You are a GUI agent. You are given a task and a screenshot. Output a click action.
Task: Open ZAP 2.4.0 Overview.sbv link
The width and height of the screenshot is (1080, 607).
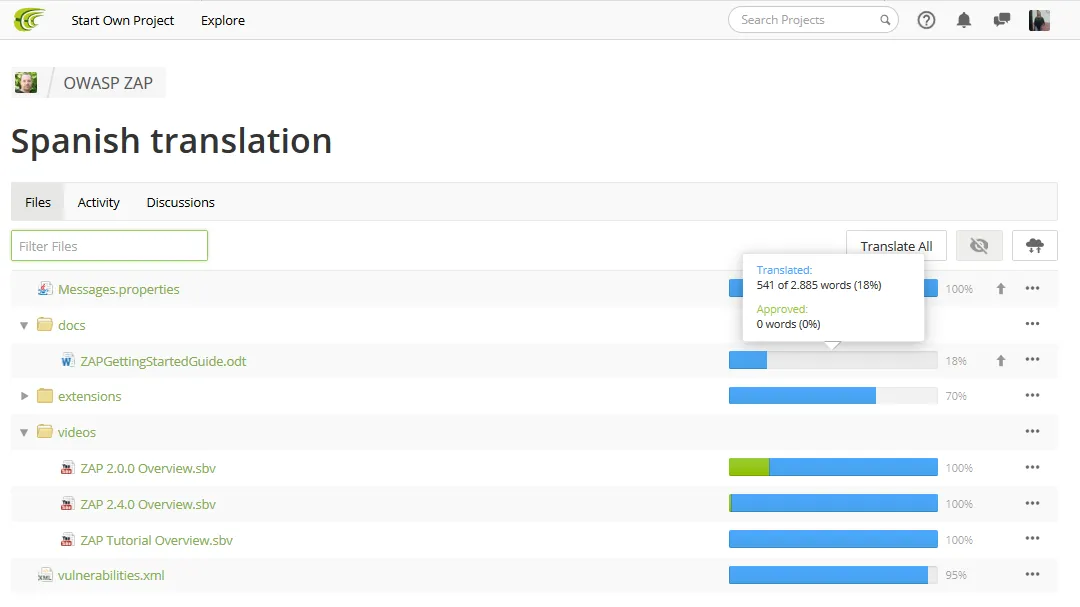pyautogui.click(x=148, y=504)
